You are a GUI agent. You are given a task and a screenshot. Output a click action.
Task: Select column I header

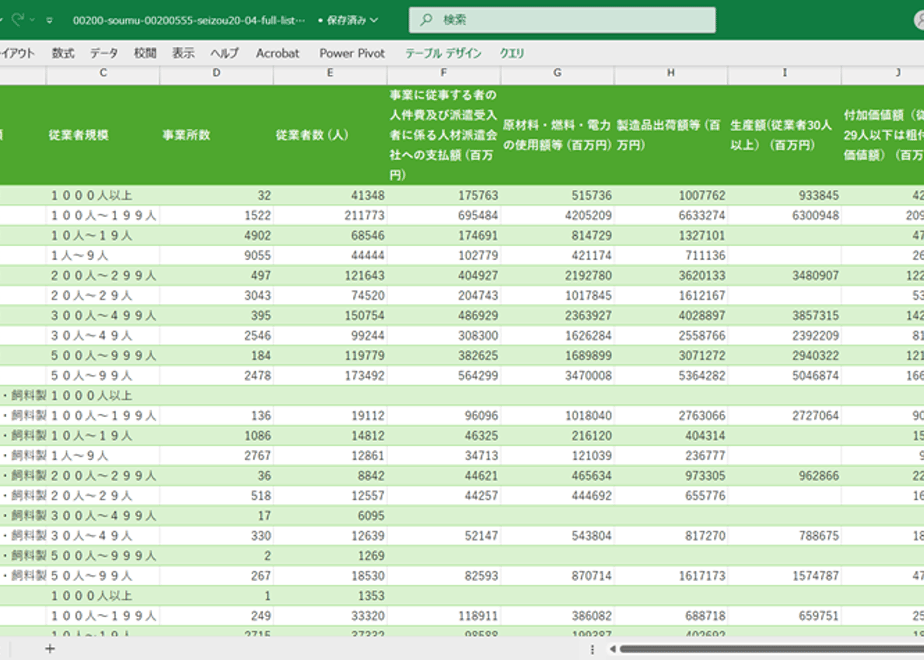(x=784, y=73)
